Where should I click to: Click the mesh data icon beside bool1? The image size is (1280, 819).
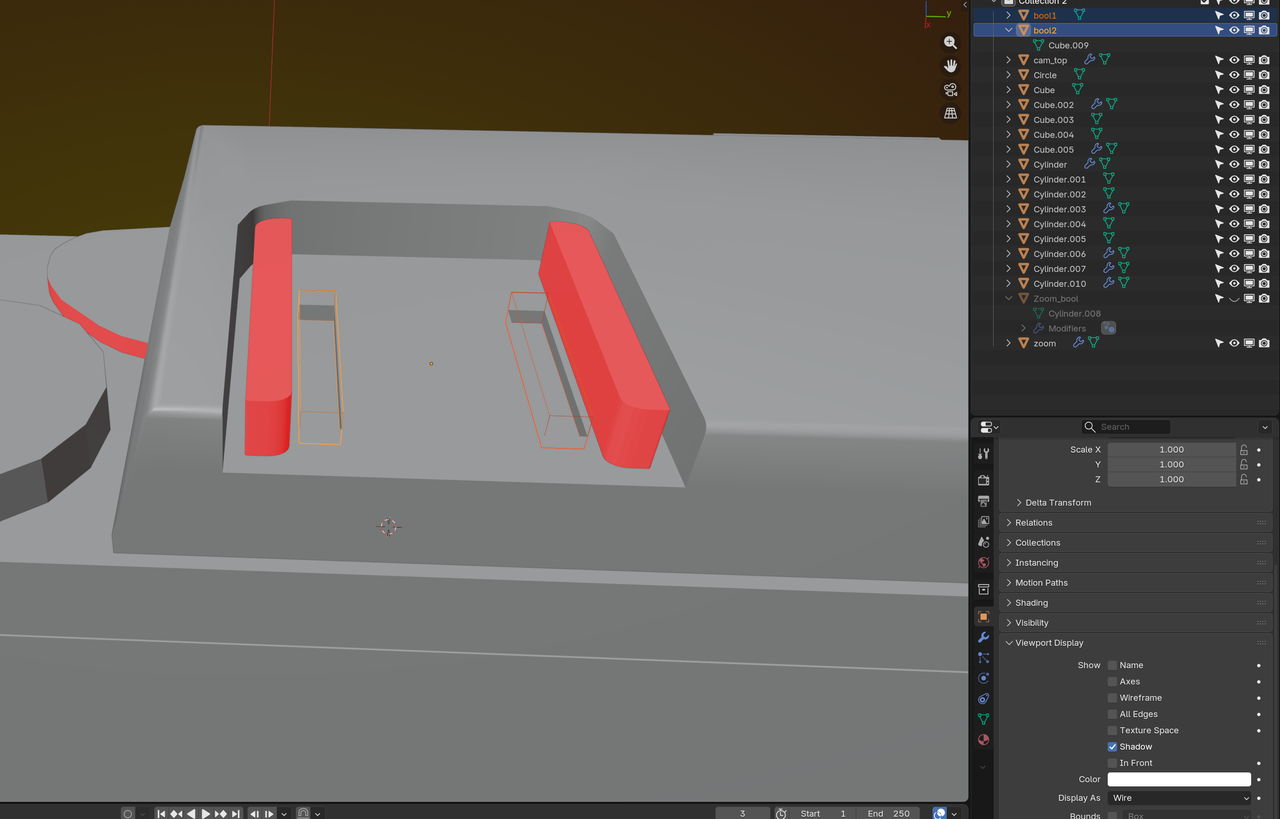coord(1079,15)
